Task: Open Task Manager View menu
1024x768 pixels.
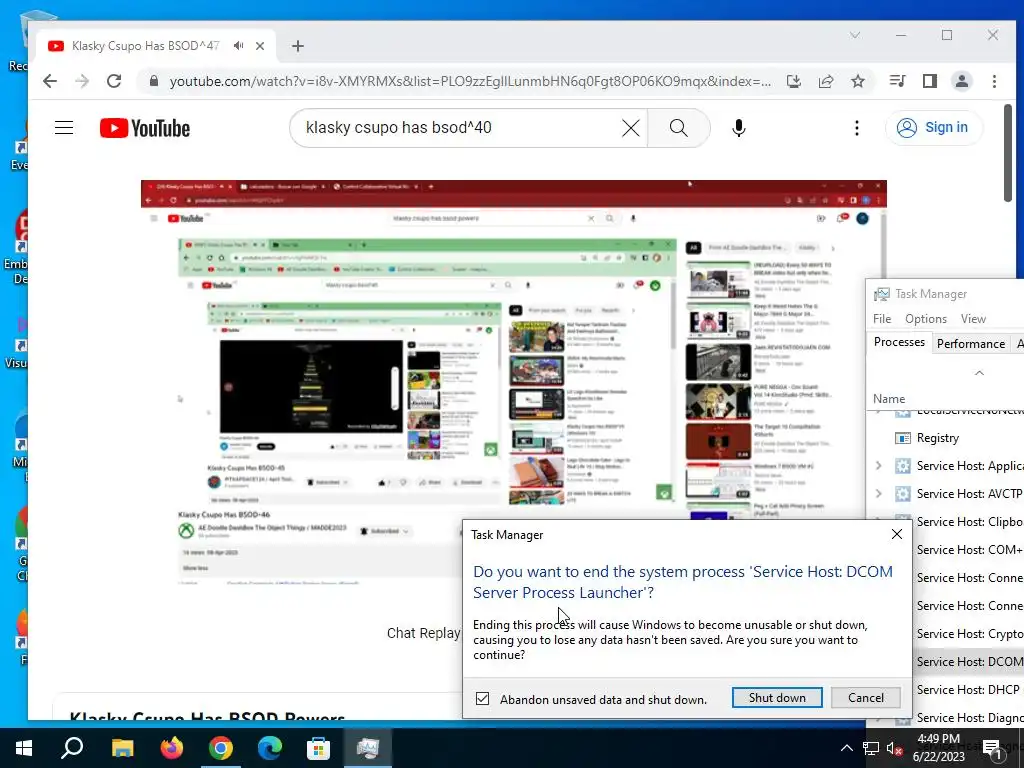Action: 973,319
